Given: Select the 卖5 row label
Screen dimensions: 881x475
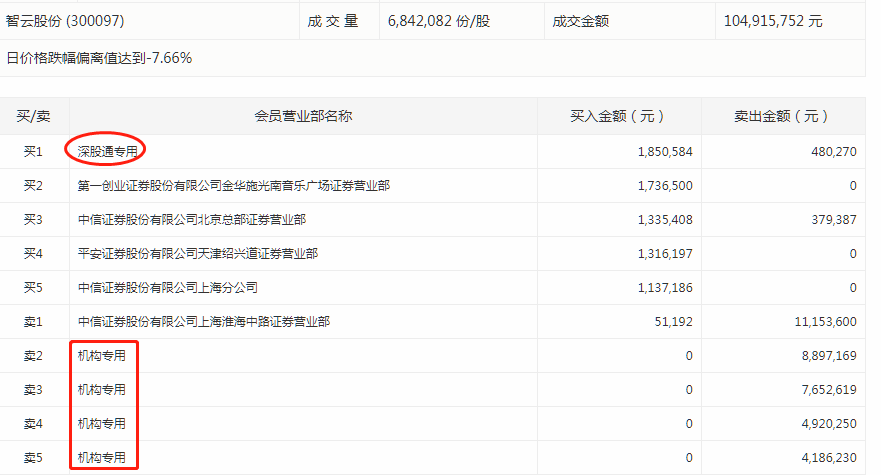Looking at the screenshot, I should click(x=33, y=458).
